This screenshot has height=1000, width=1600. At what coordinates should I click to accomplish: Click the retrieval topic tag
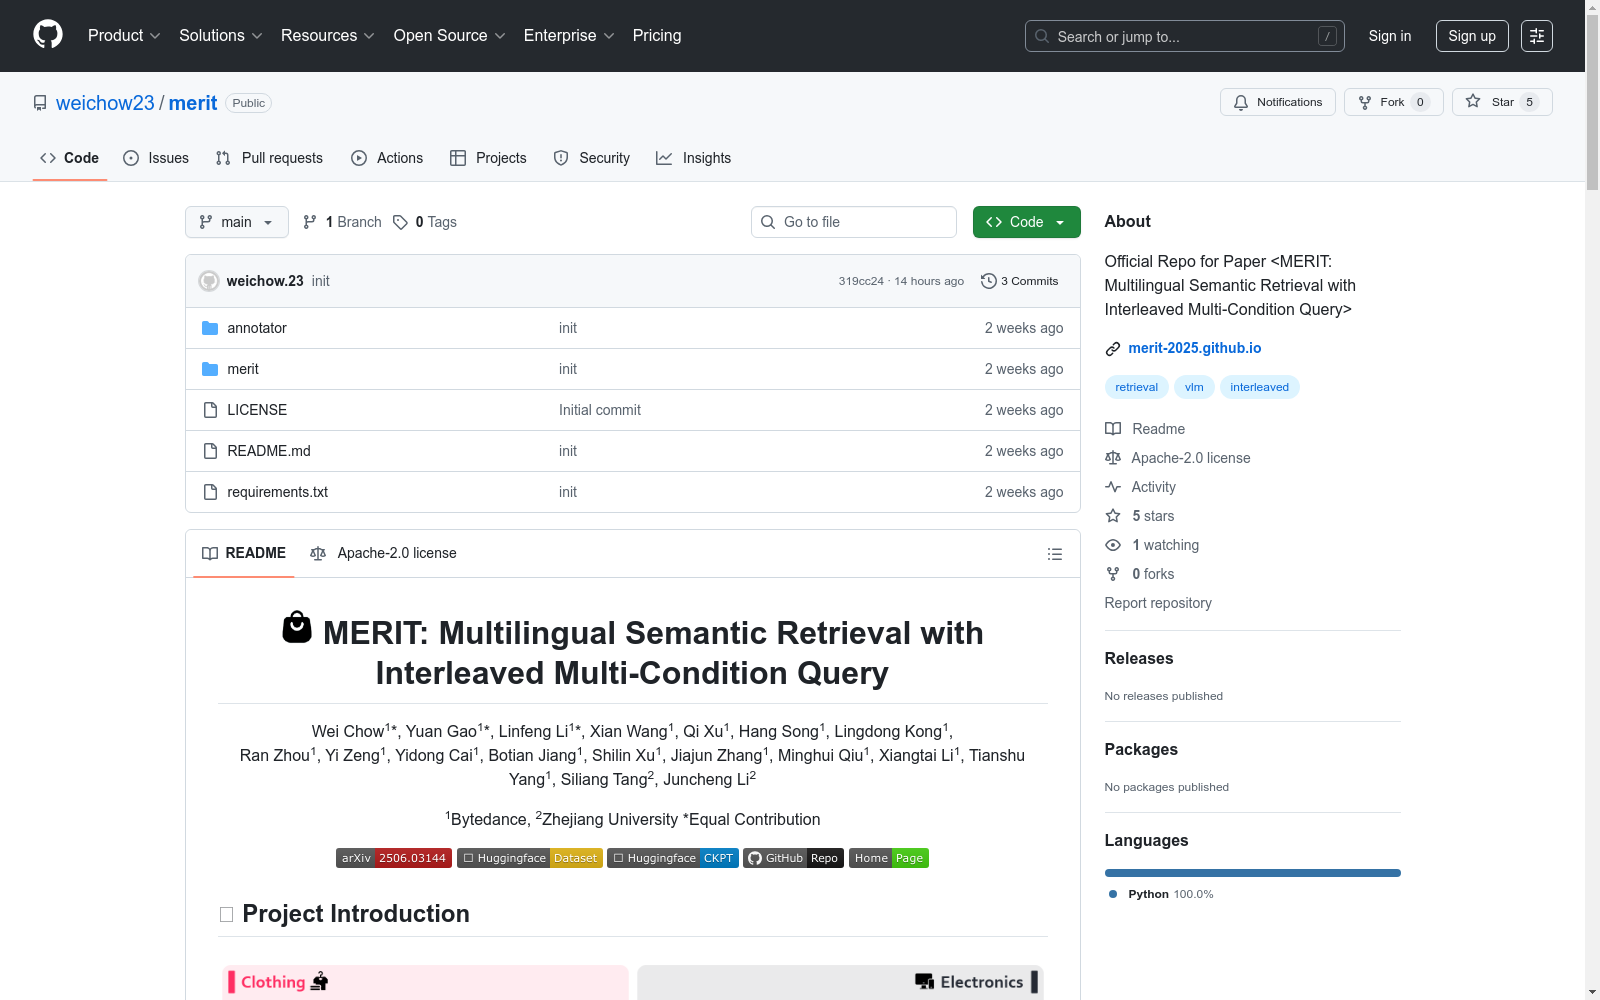1137,387
